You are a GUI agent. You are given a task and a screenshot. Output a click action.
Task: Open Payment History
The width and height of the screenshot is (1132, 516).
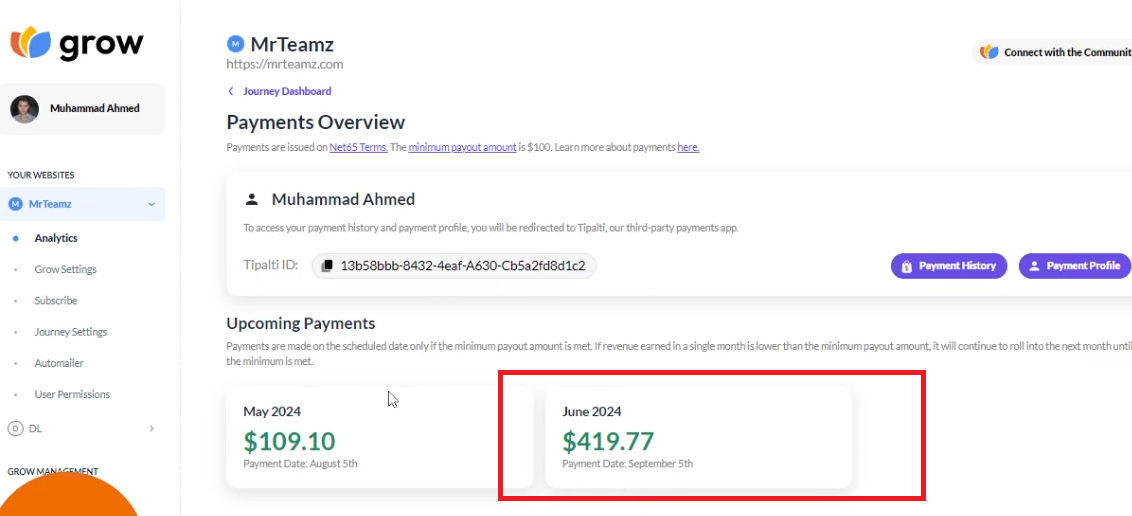949,266
